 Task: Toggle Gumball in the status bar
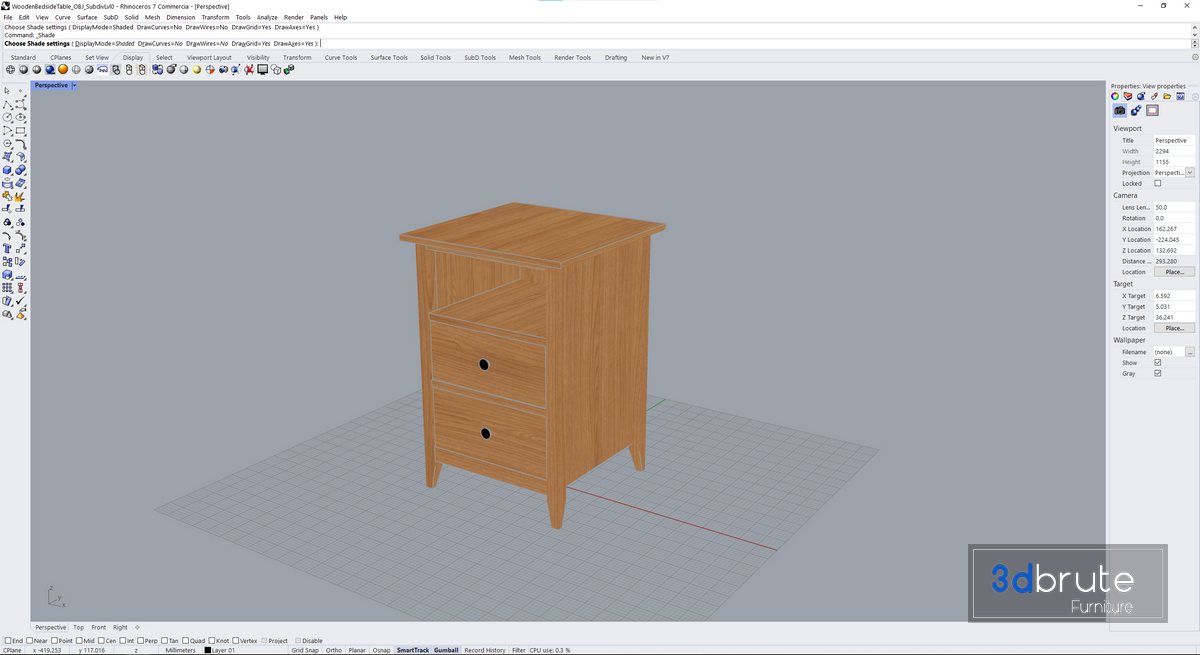(x=446, y=650)
